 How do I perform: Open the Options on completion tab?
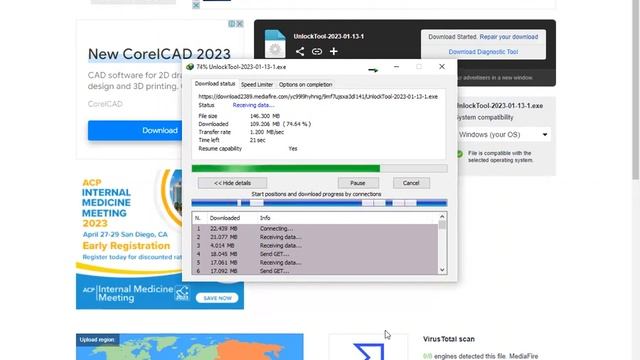point(305,84)
